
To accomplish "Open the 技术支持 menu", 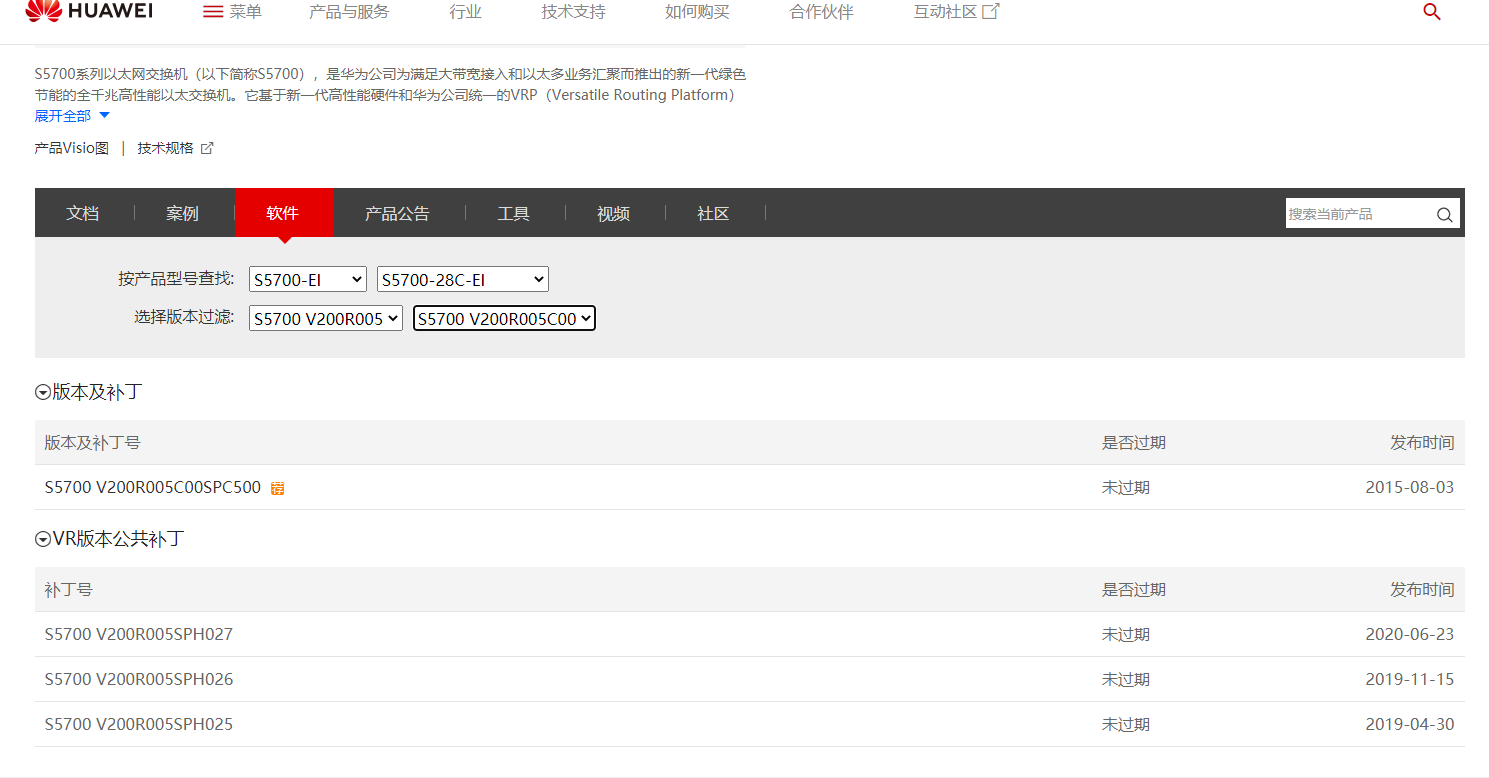I will [573, 11].
